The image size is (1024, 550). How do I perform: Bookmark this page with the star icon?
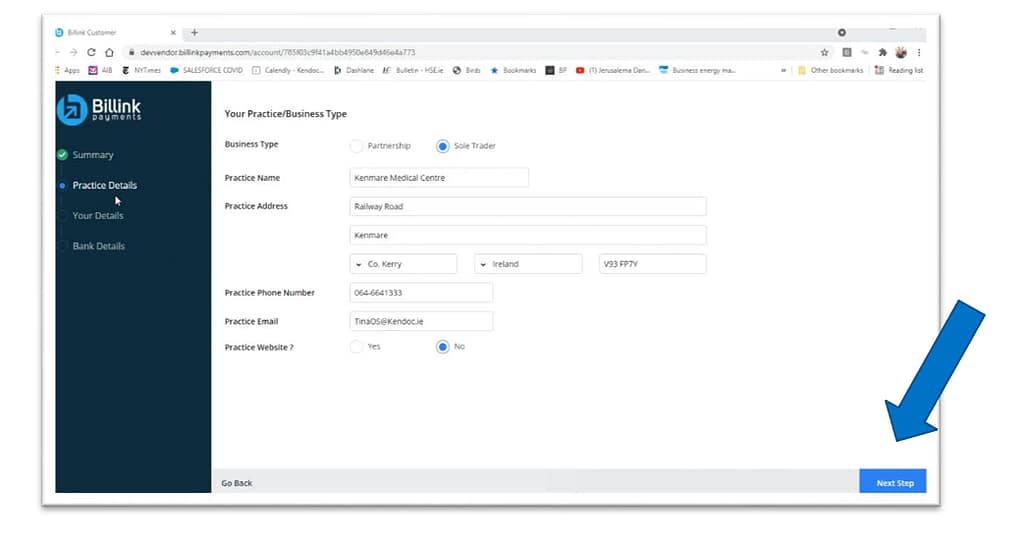(824, 52)
